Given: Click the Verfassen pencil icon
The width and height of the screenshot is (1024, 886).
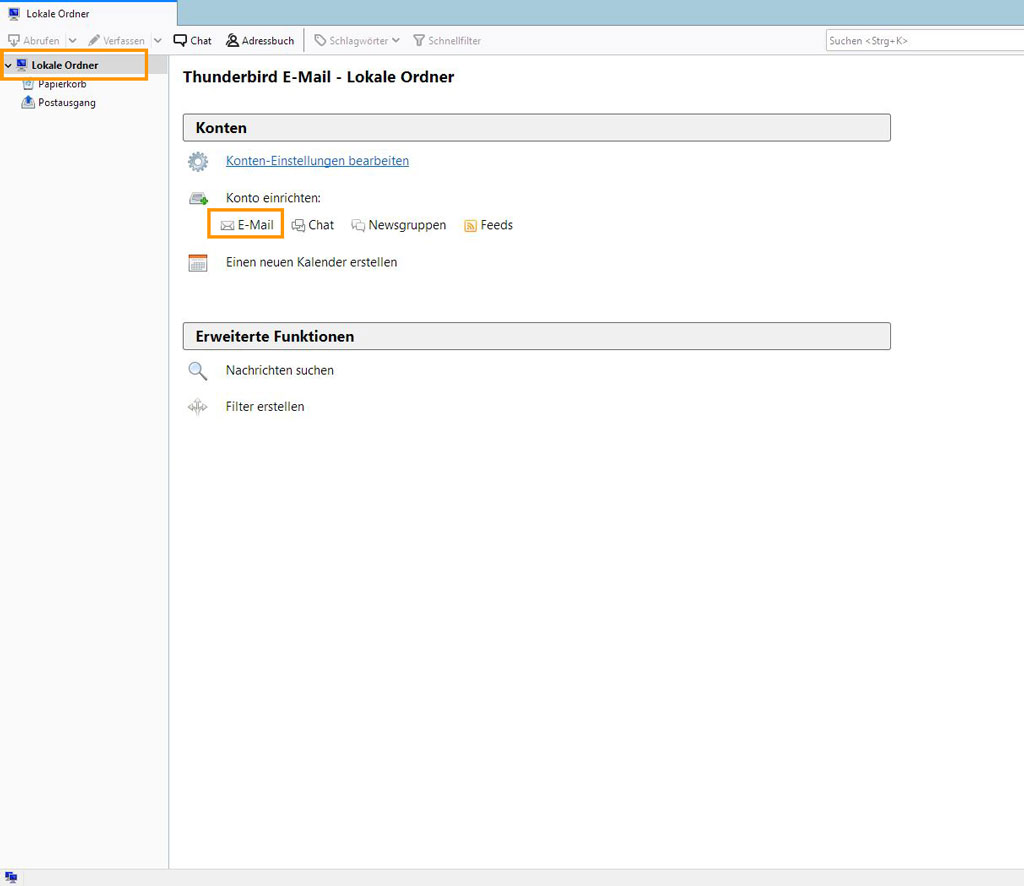Looking at the screenshot, I should [94, 40].
